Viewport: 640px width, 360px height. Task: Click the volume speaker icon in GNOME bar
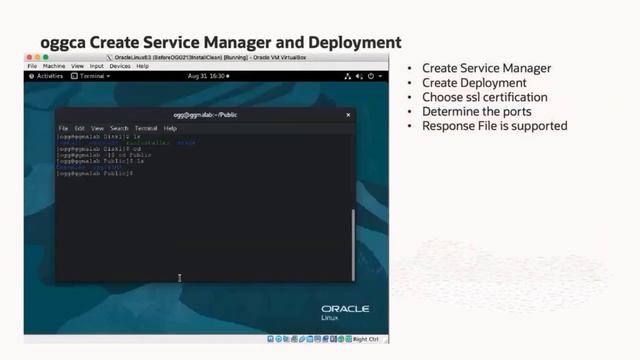click(x=359, y=76)
